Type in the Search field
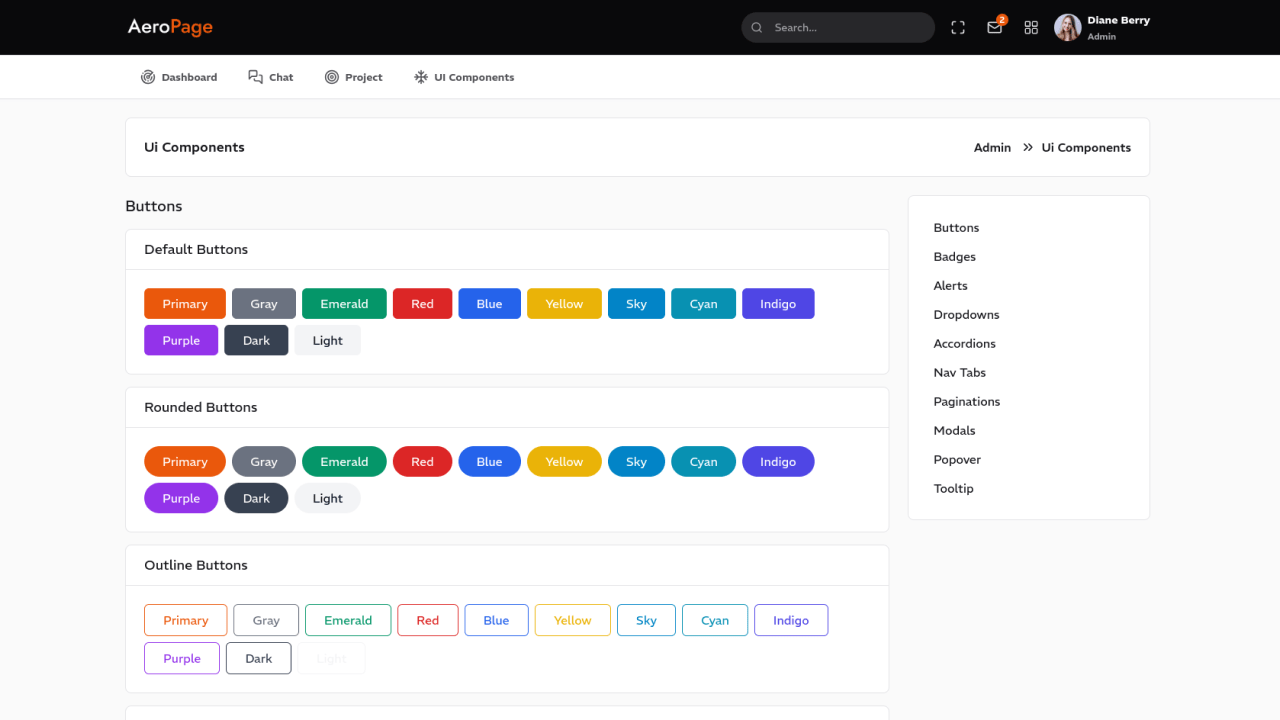Viewport: 1280px width, 720px height. (848, 28)
